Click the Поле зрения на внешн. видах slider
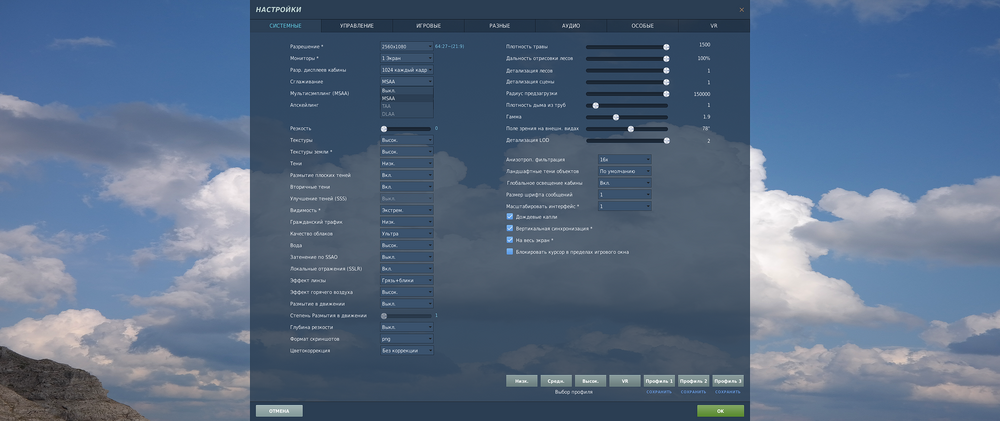1000x421 pixels. (628, 129)
